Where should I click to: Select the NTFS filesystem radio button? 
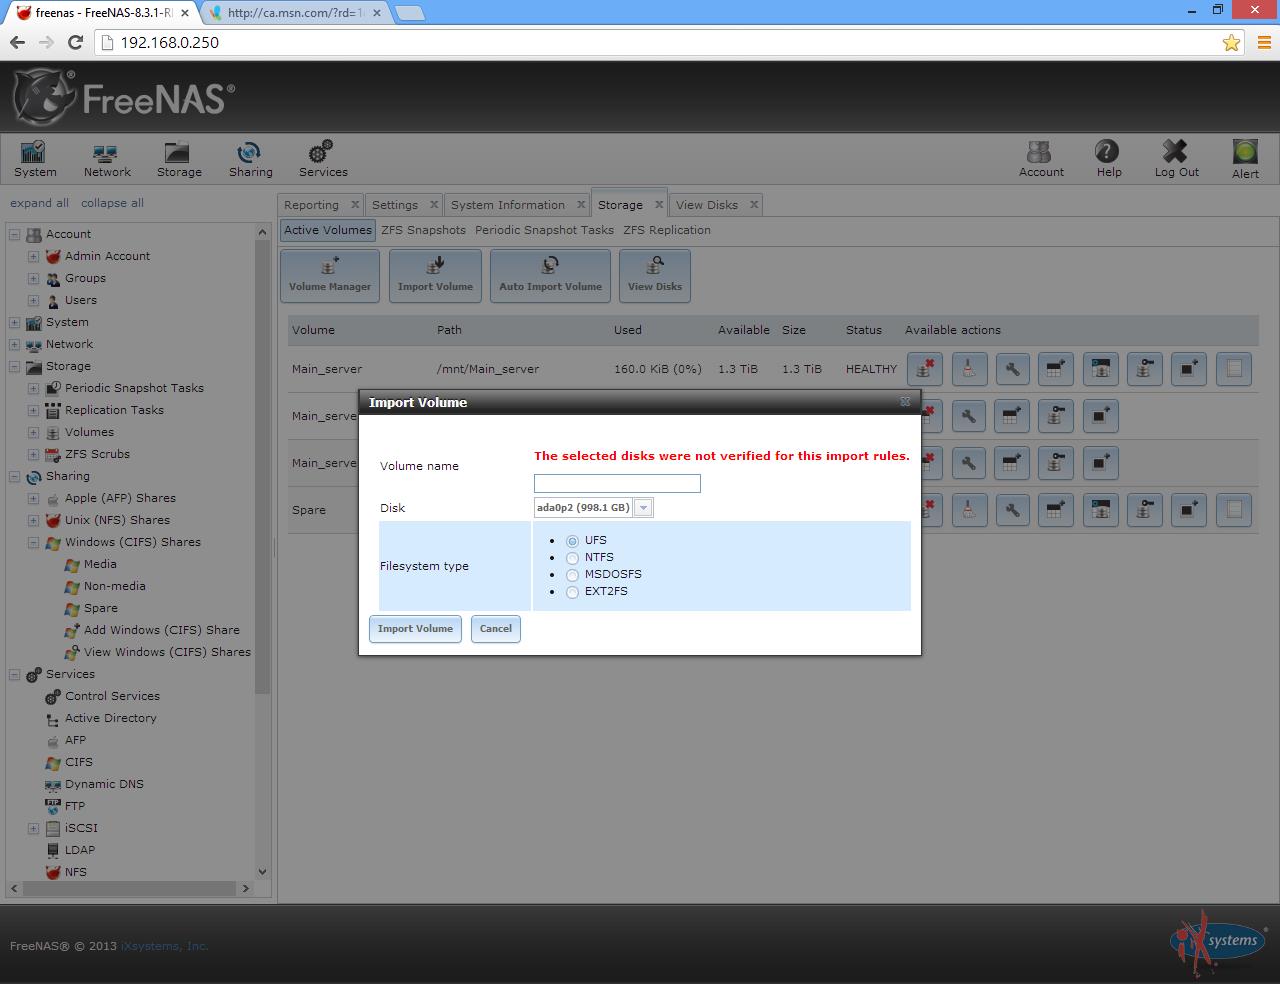tap(573, 558)
